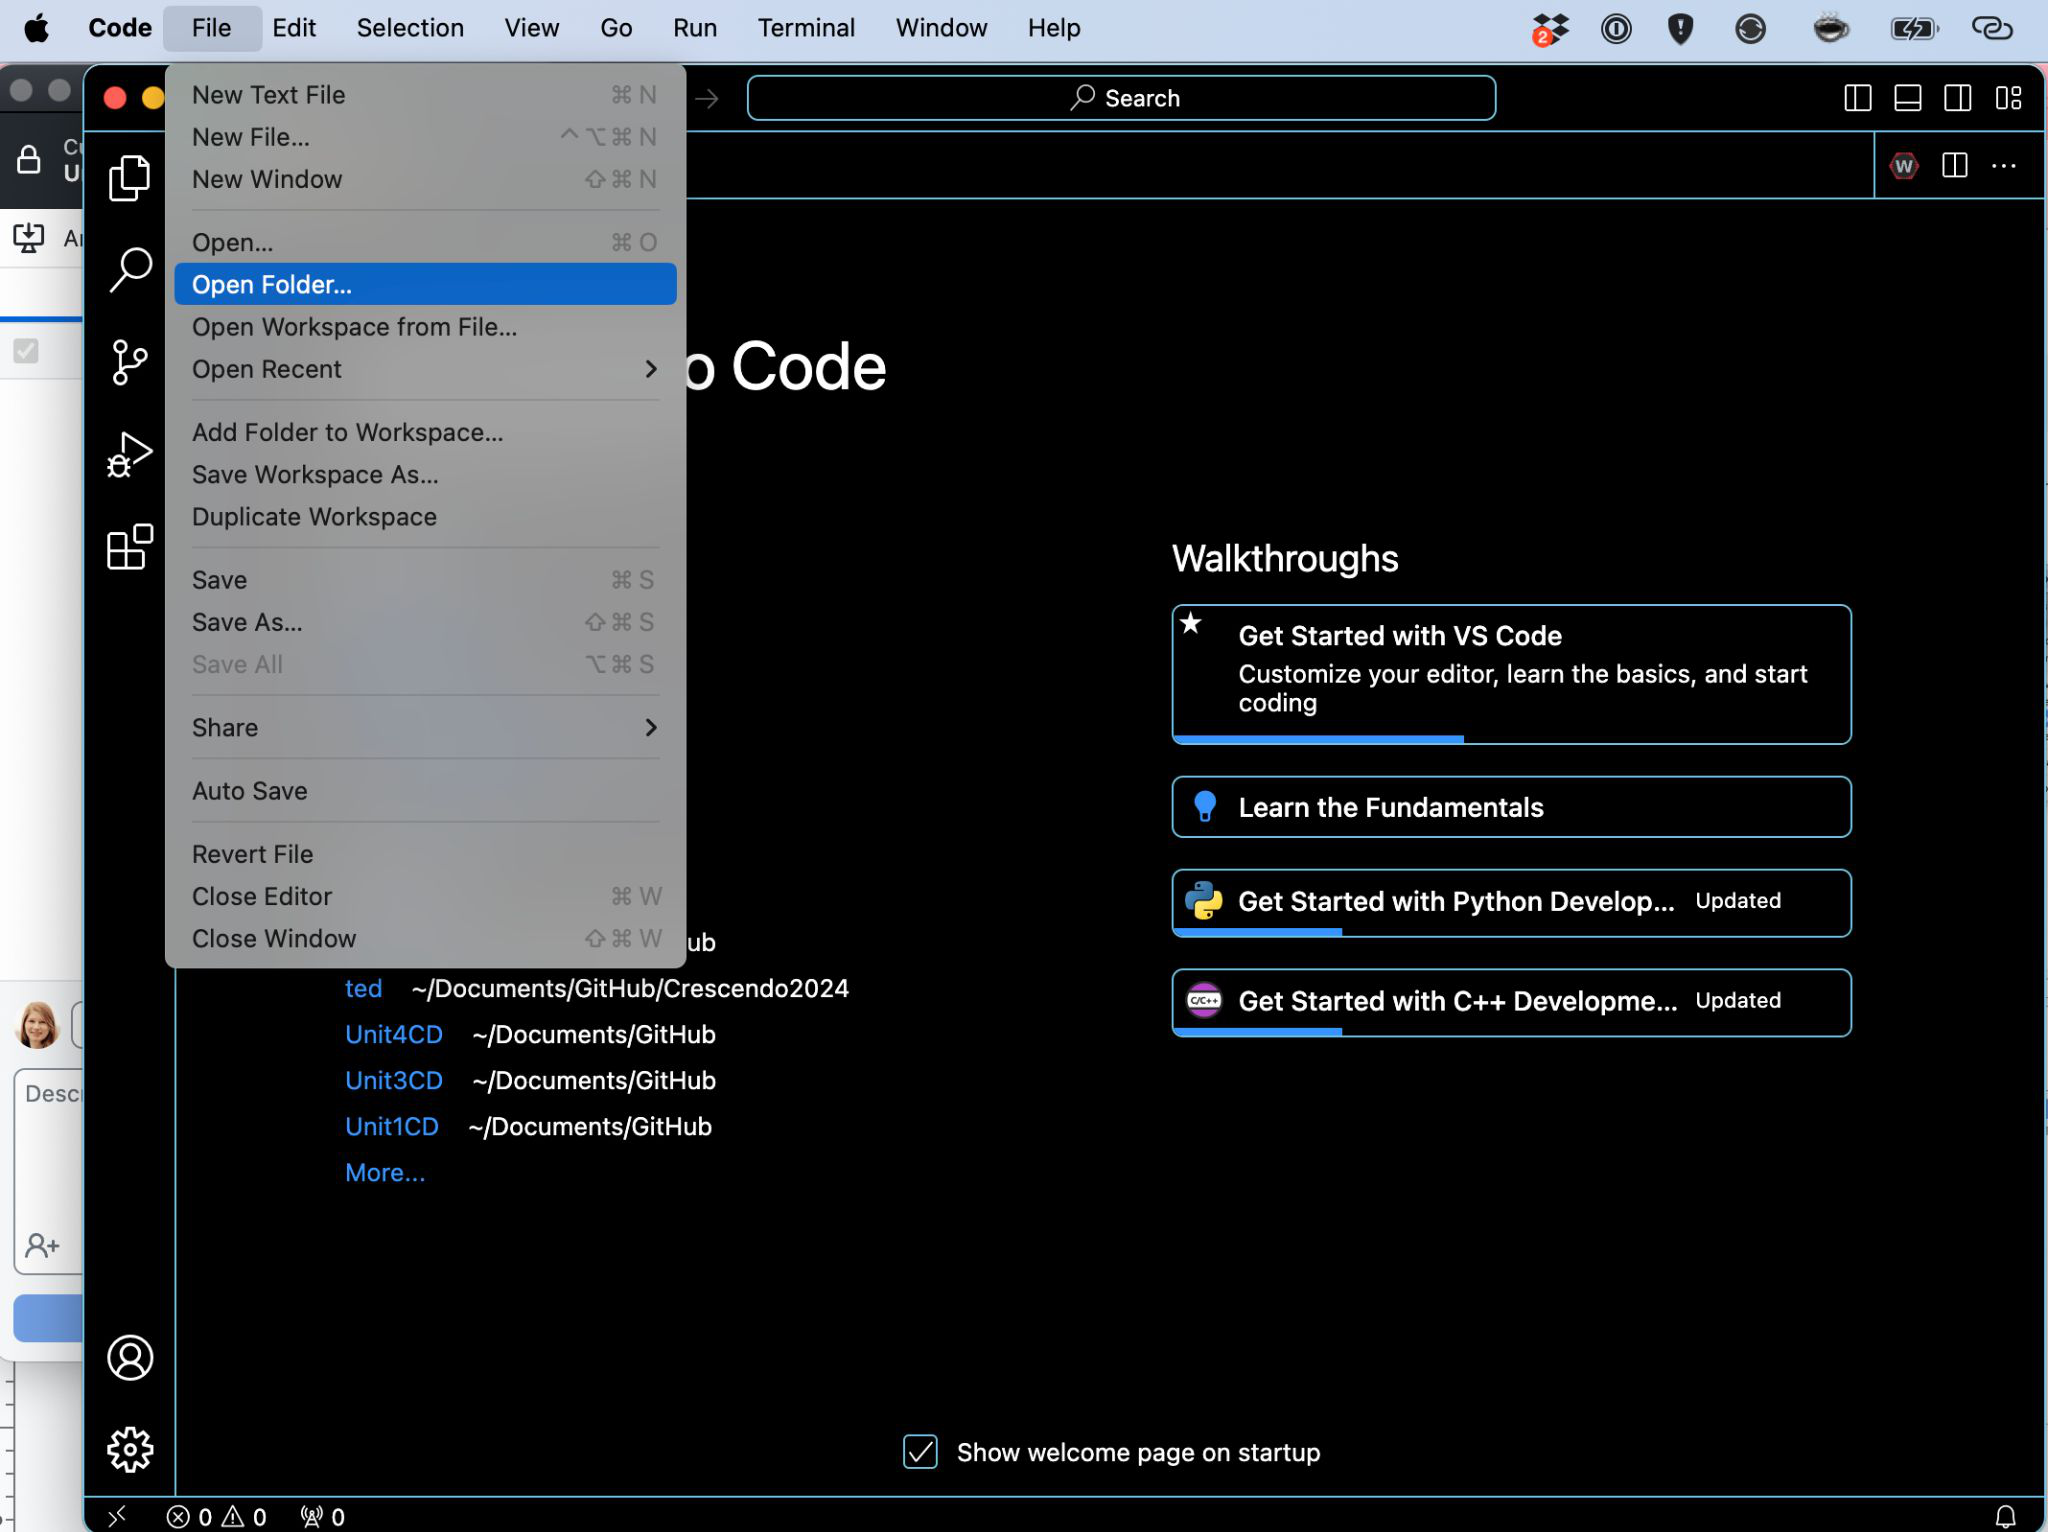Uncheck Show welcome page on startup
The height and width of the screenshot is (1532, 2048).
pyautogui.click(x=920, y=1452)
